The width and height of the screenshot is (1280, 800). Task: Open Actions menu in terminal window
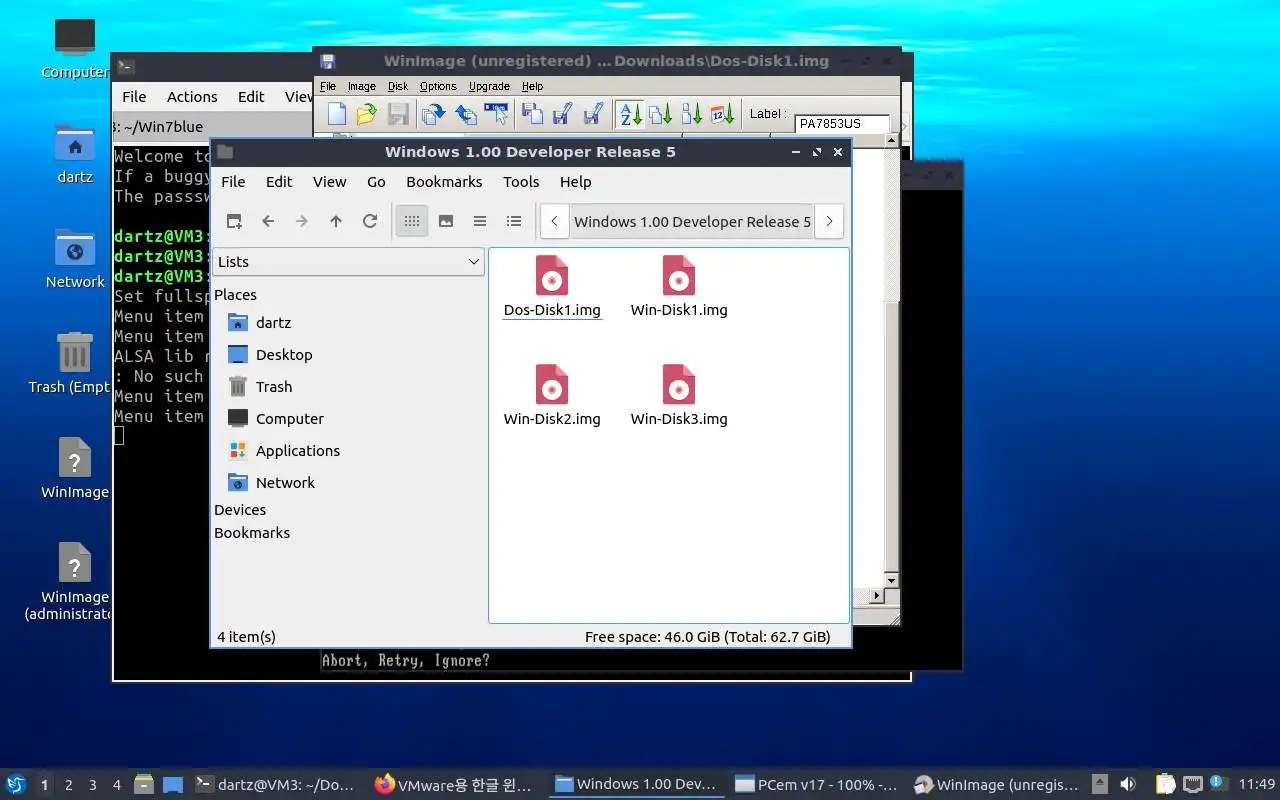coord(192,97)
